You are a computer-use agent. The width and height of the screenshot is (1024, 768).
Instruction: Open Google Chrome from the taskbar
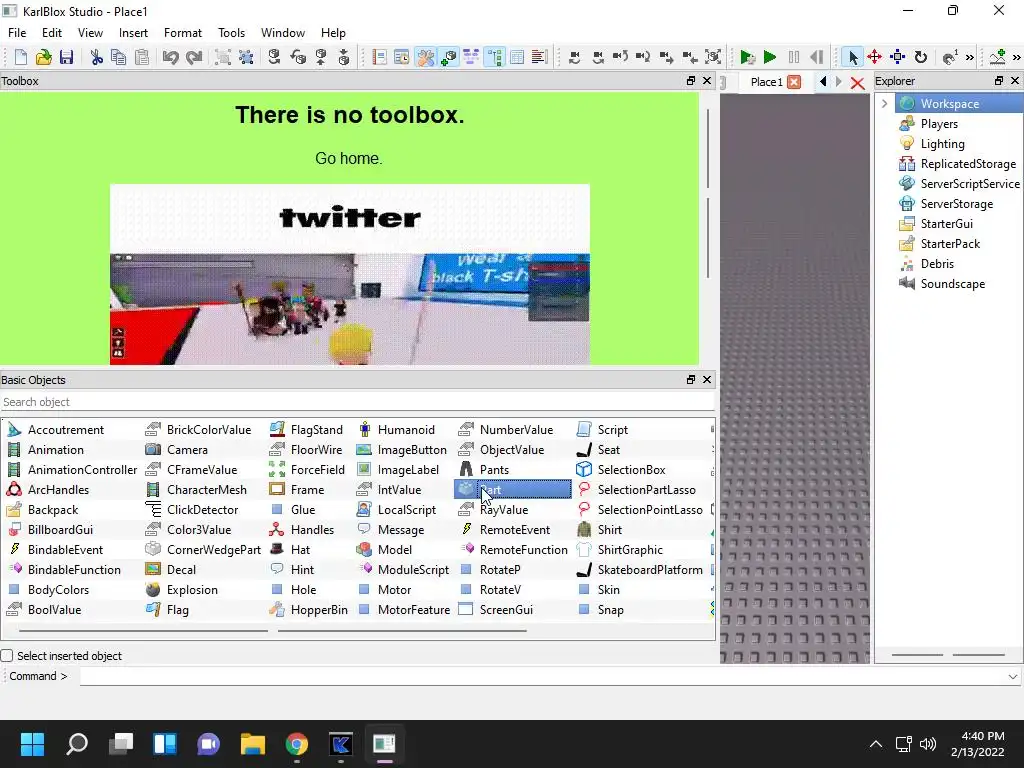coord(296,744)
